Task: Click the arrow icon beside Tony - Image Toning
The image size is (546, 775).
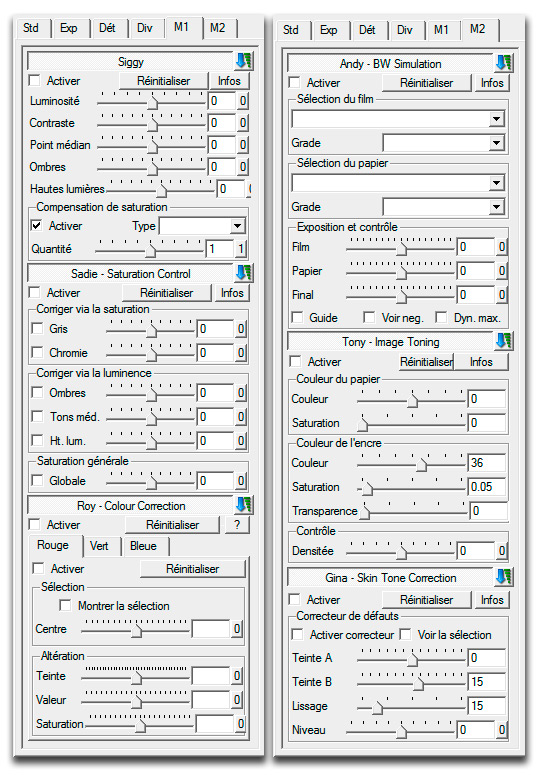Action: [x=504, y=341]
